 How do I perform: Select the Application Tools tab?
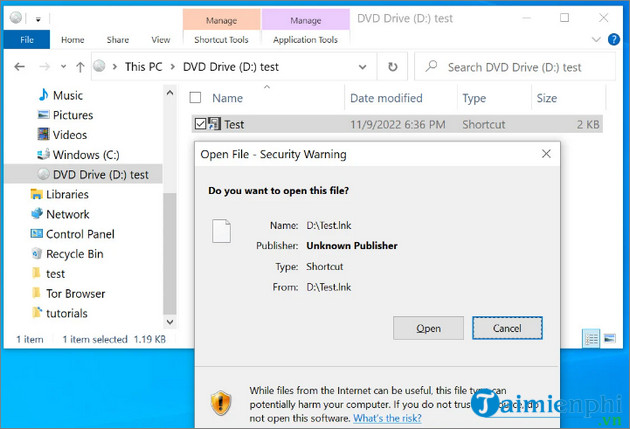(x=305, y=40)
